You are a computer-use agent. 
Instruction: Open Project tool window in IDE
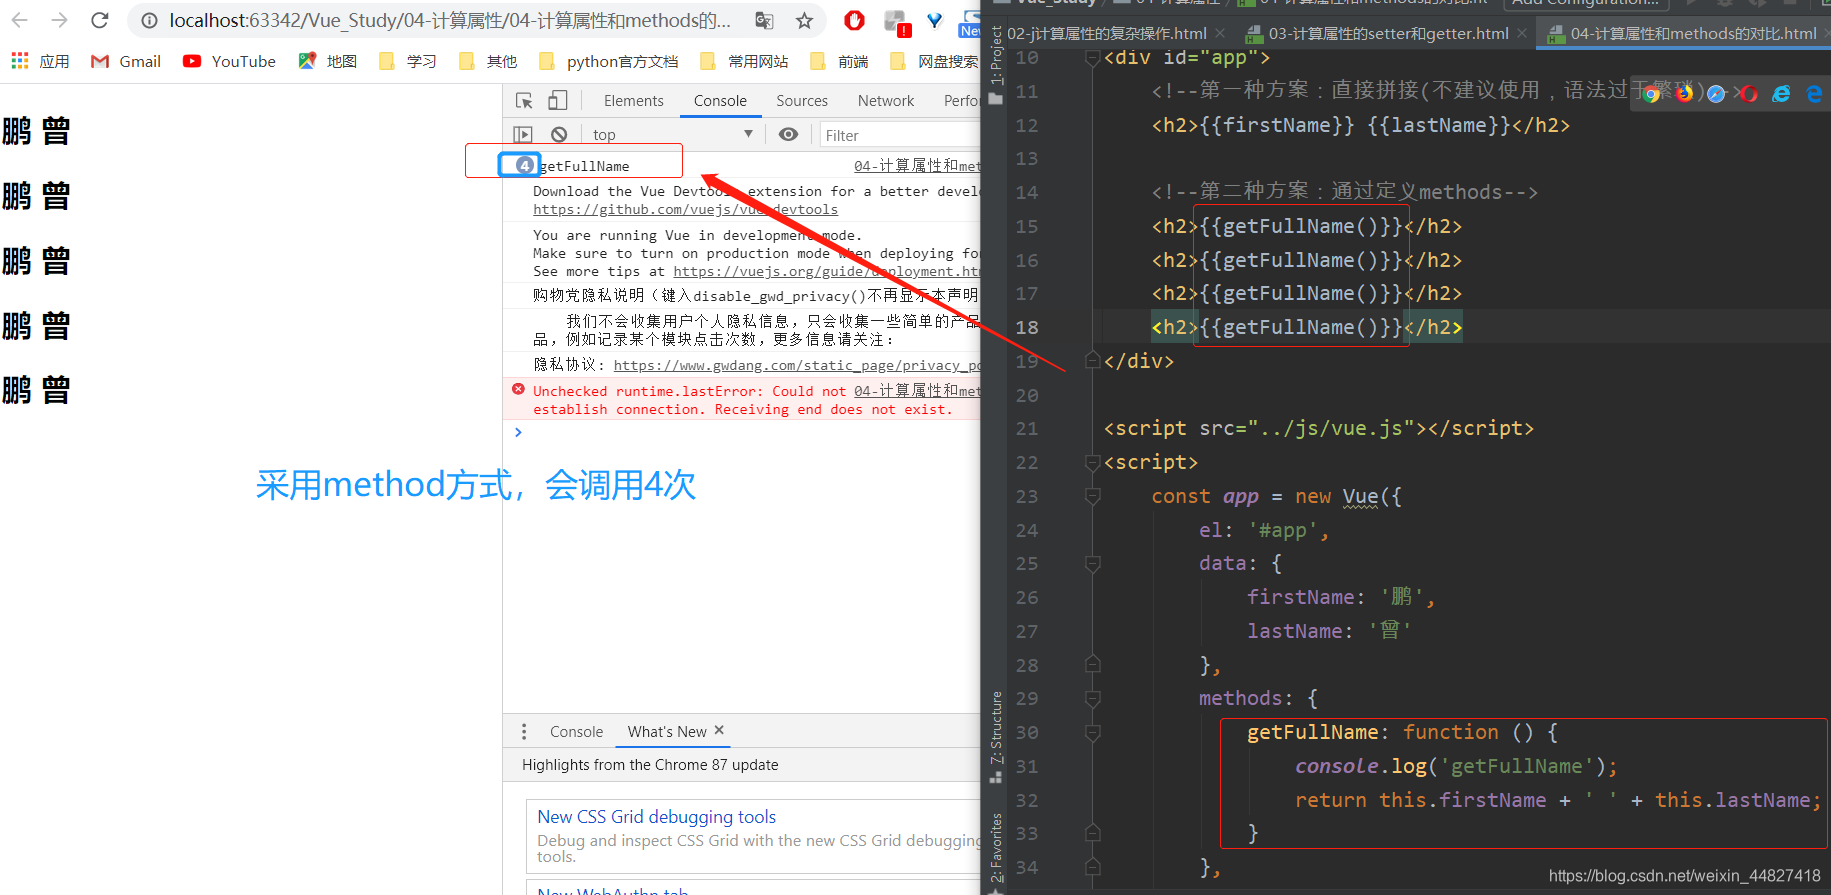995,65
